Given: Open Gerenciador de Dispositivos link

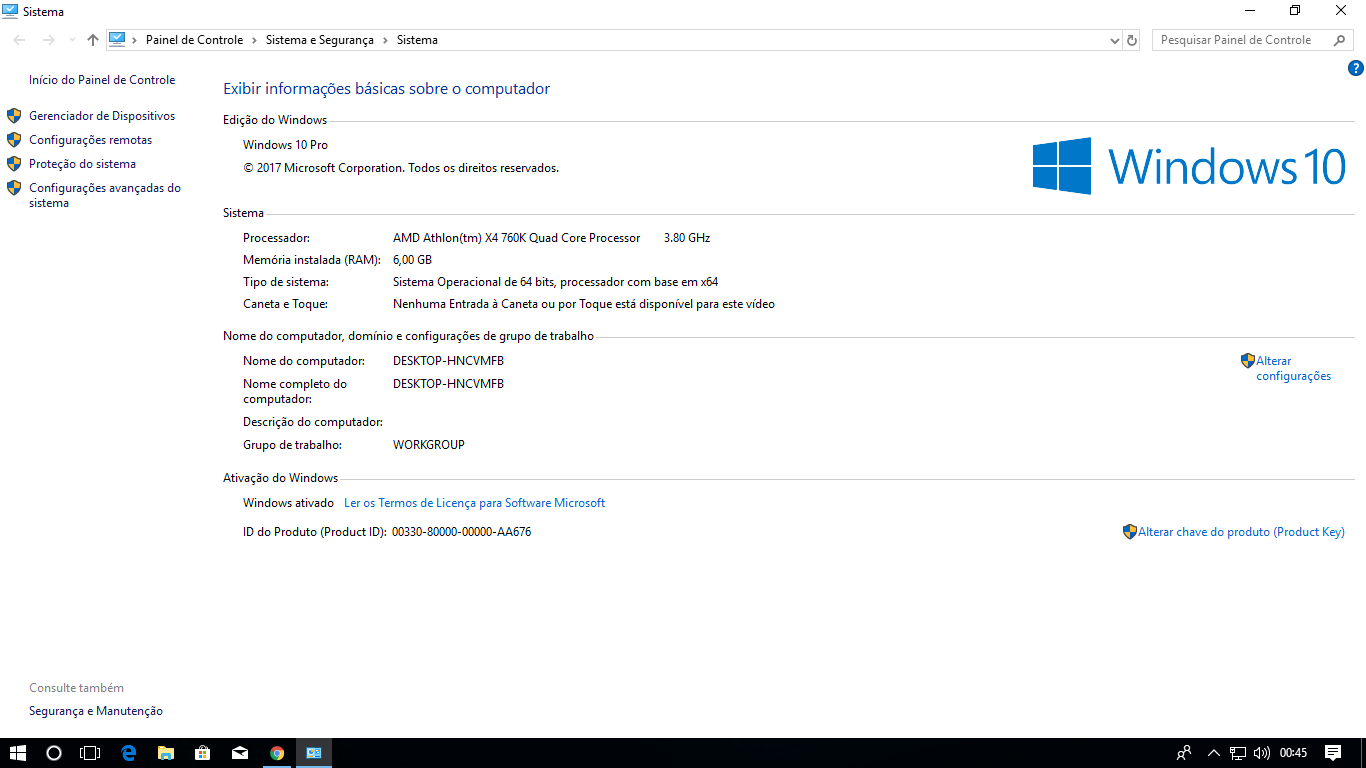Looking at the screenshot, I should [x=102, y=116].
